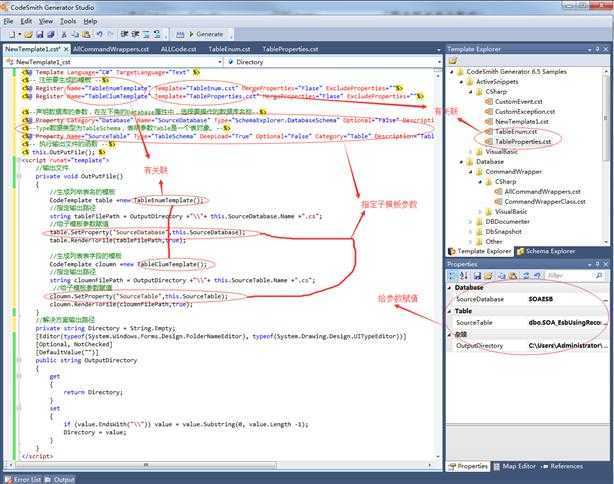Click the Filter input field in Properties
The height and width of the screenshot is (484, 614).
pyautogui.click(x=569, y=276)
